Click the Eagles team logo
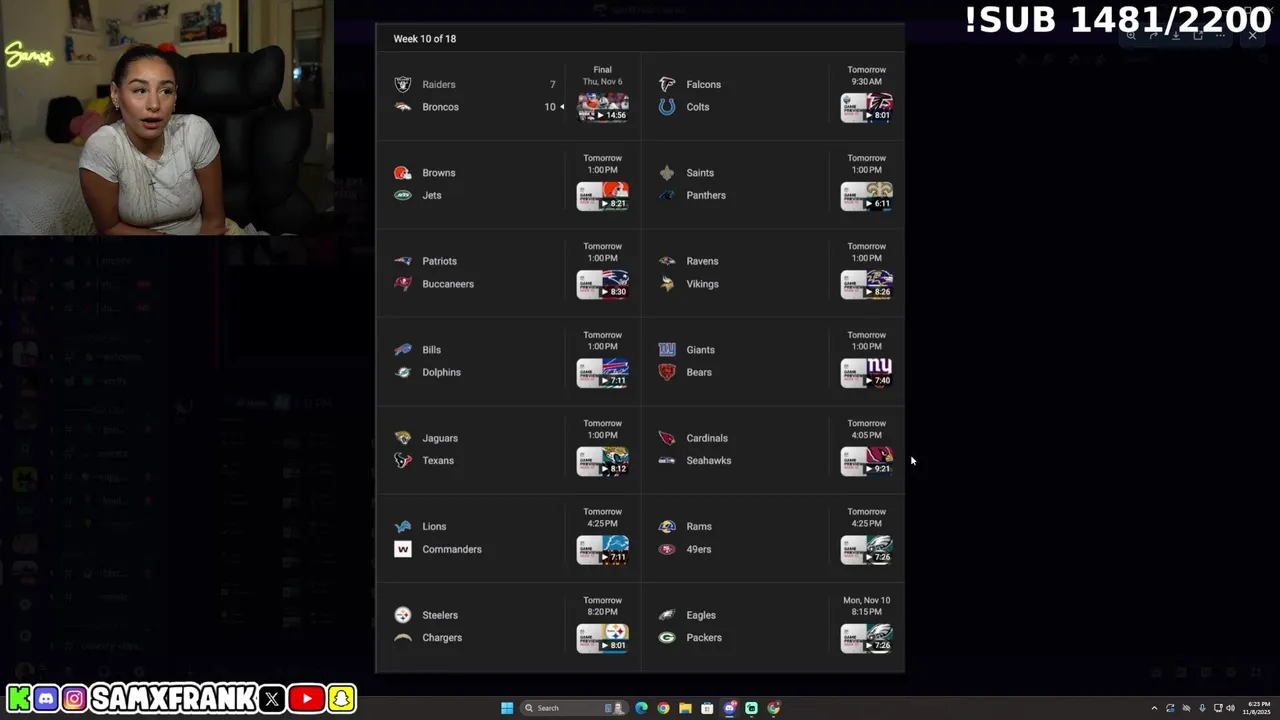The width and height of the screenshot is (1280, 720). click(667, 615)
